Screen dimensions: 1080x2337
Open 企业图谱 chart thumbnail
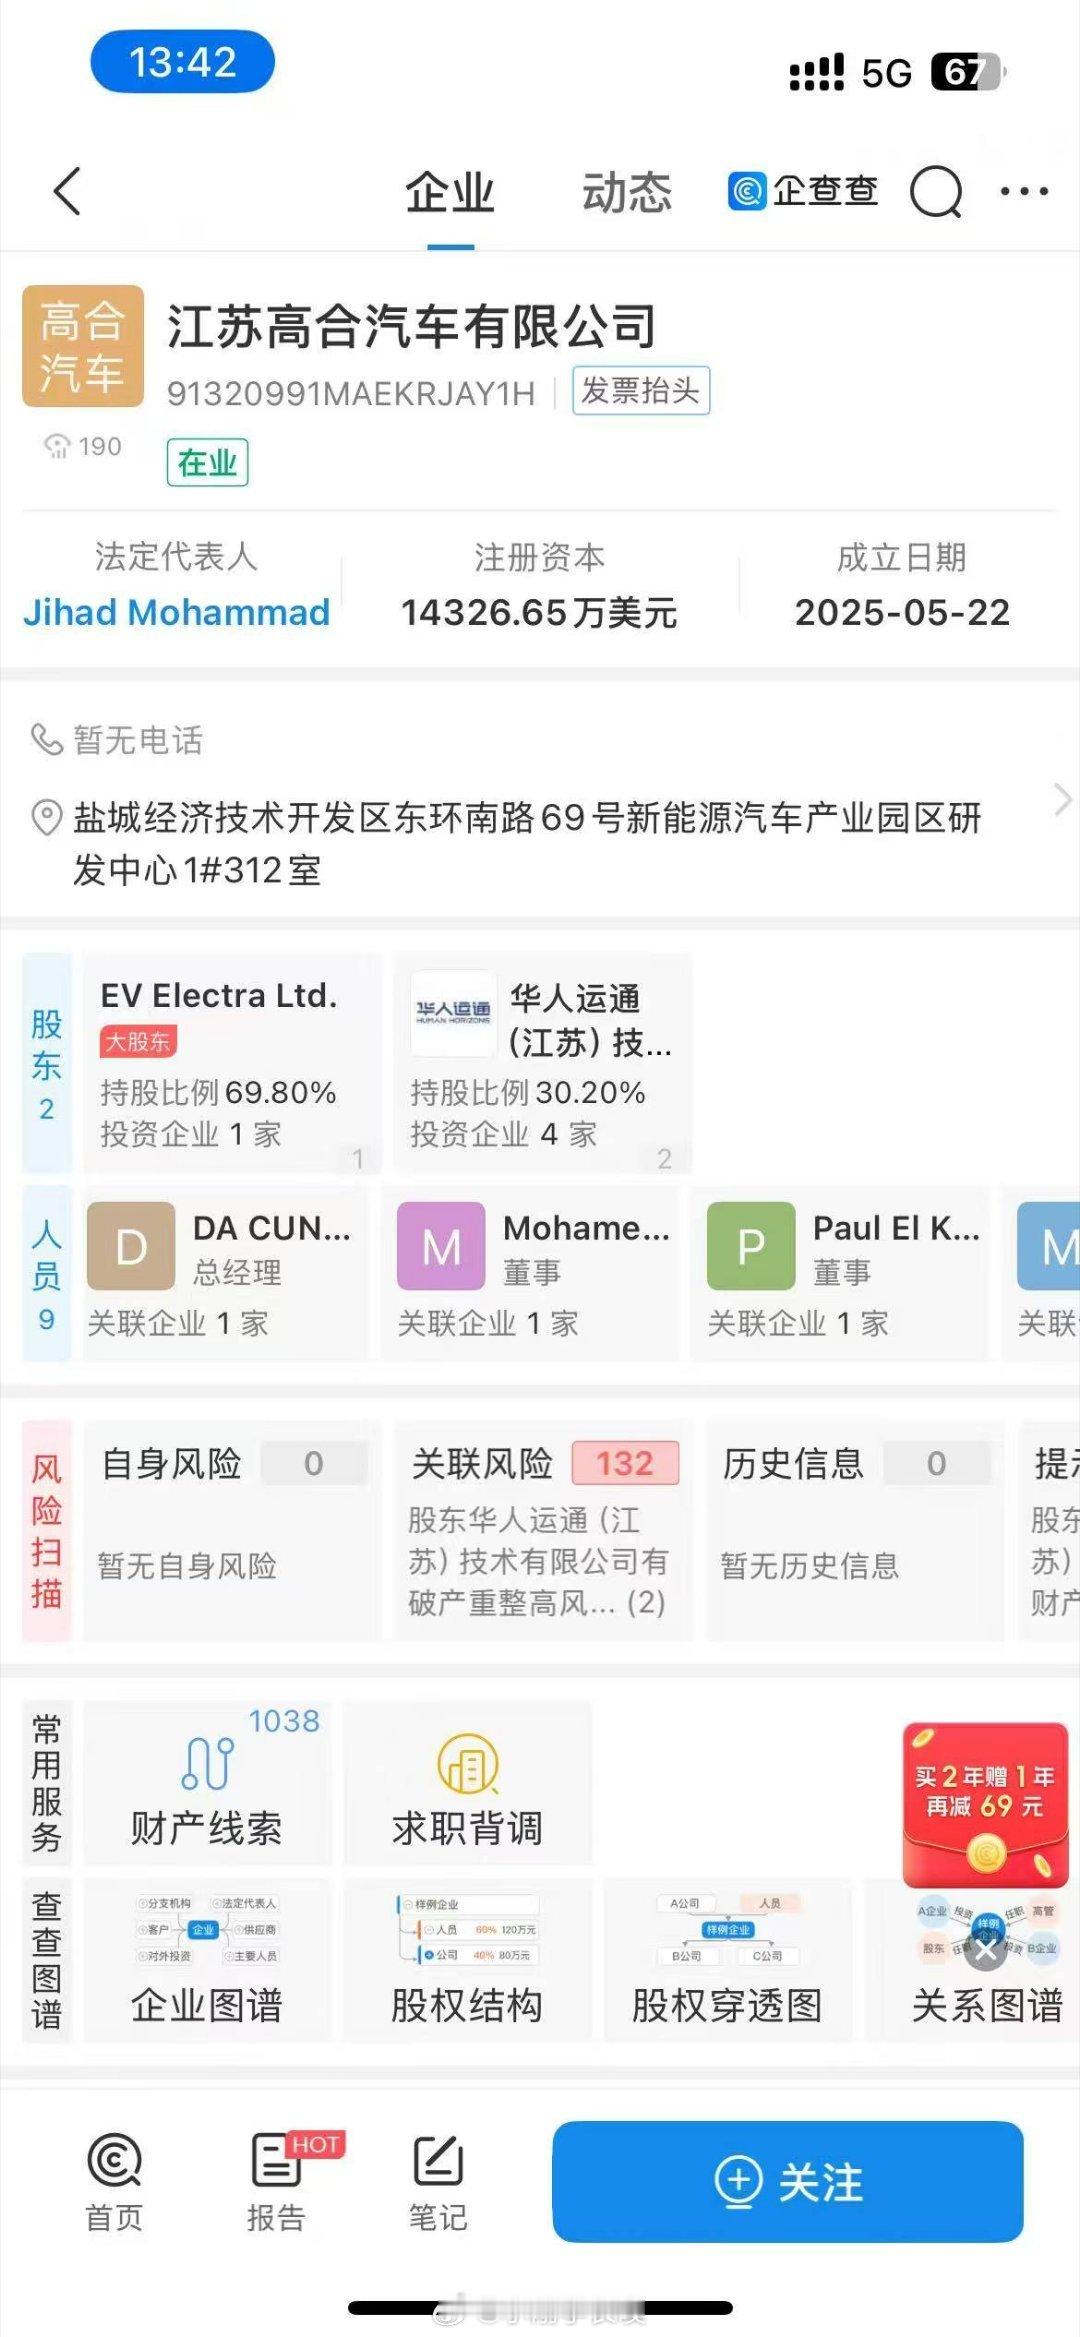coord(207,1961)
